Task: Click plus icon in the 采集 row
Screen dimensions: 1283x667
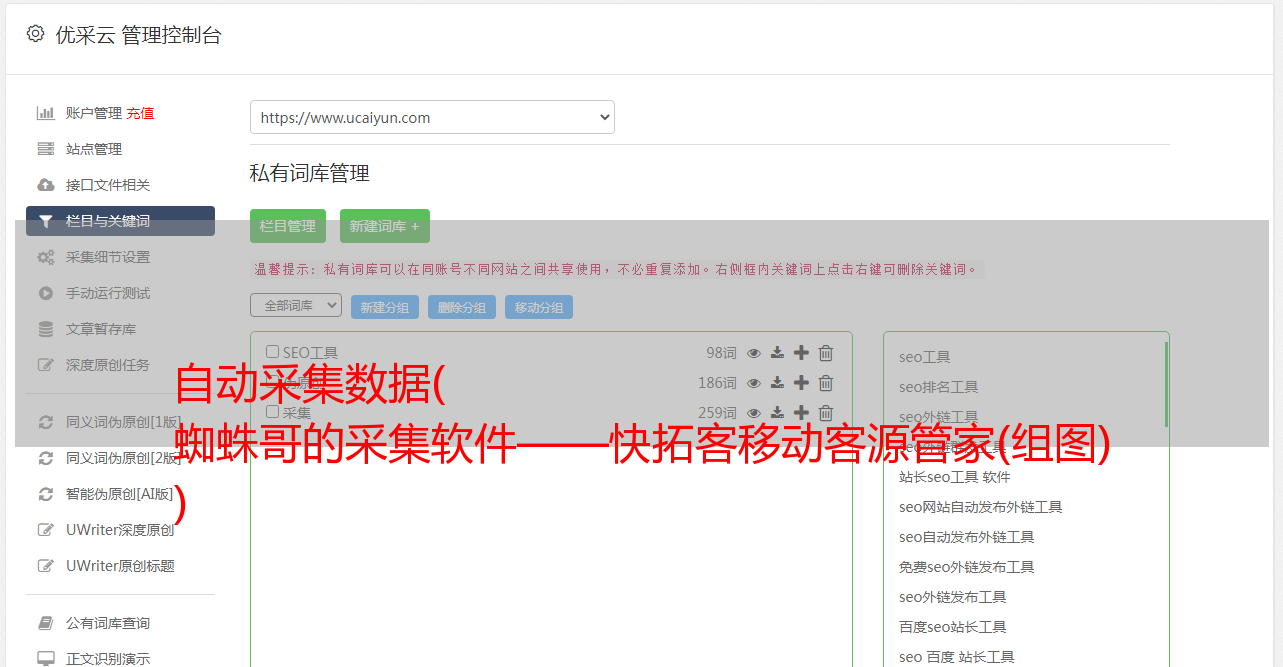Action: [x=801, y=412]
